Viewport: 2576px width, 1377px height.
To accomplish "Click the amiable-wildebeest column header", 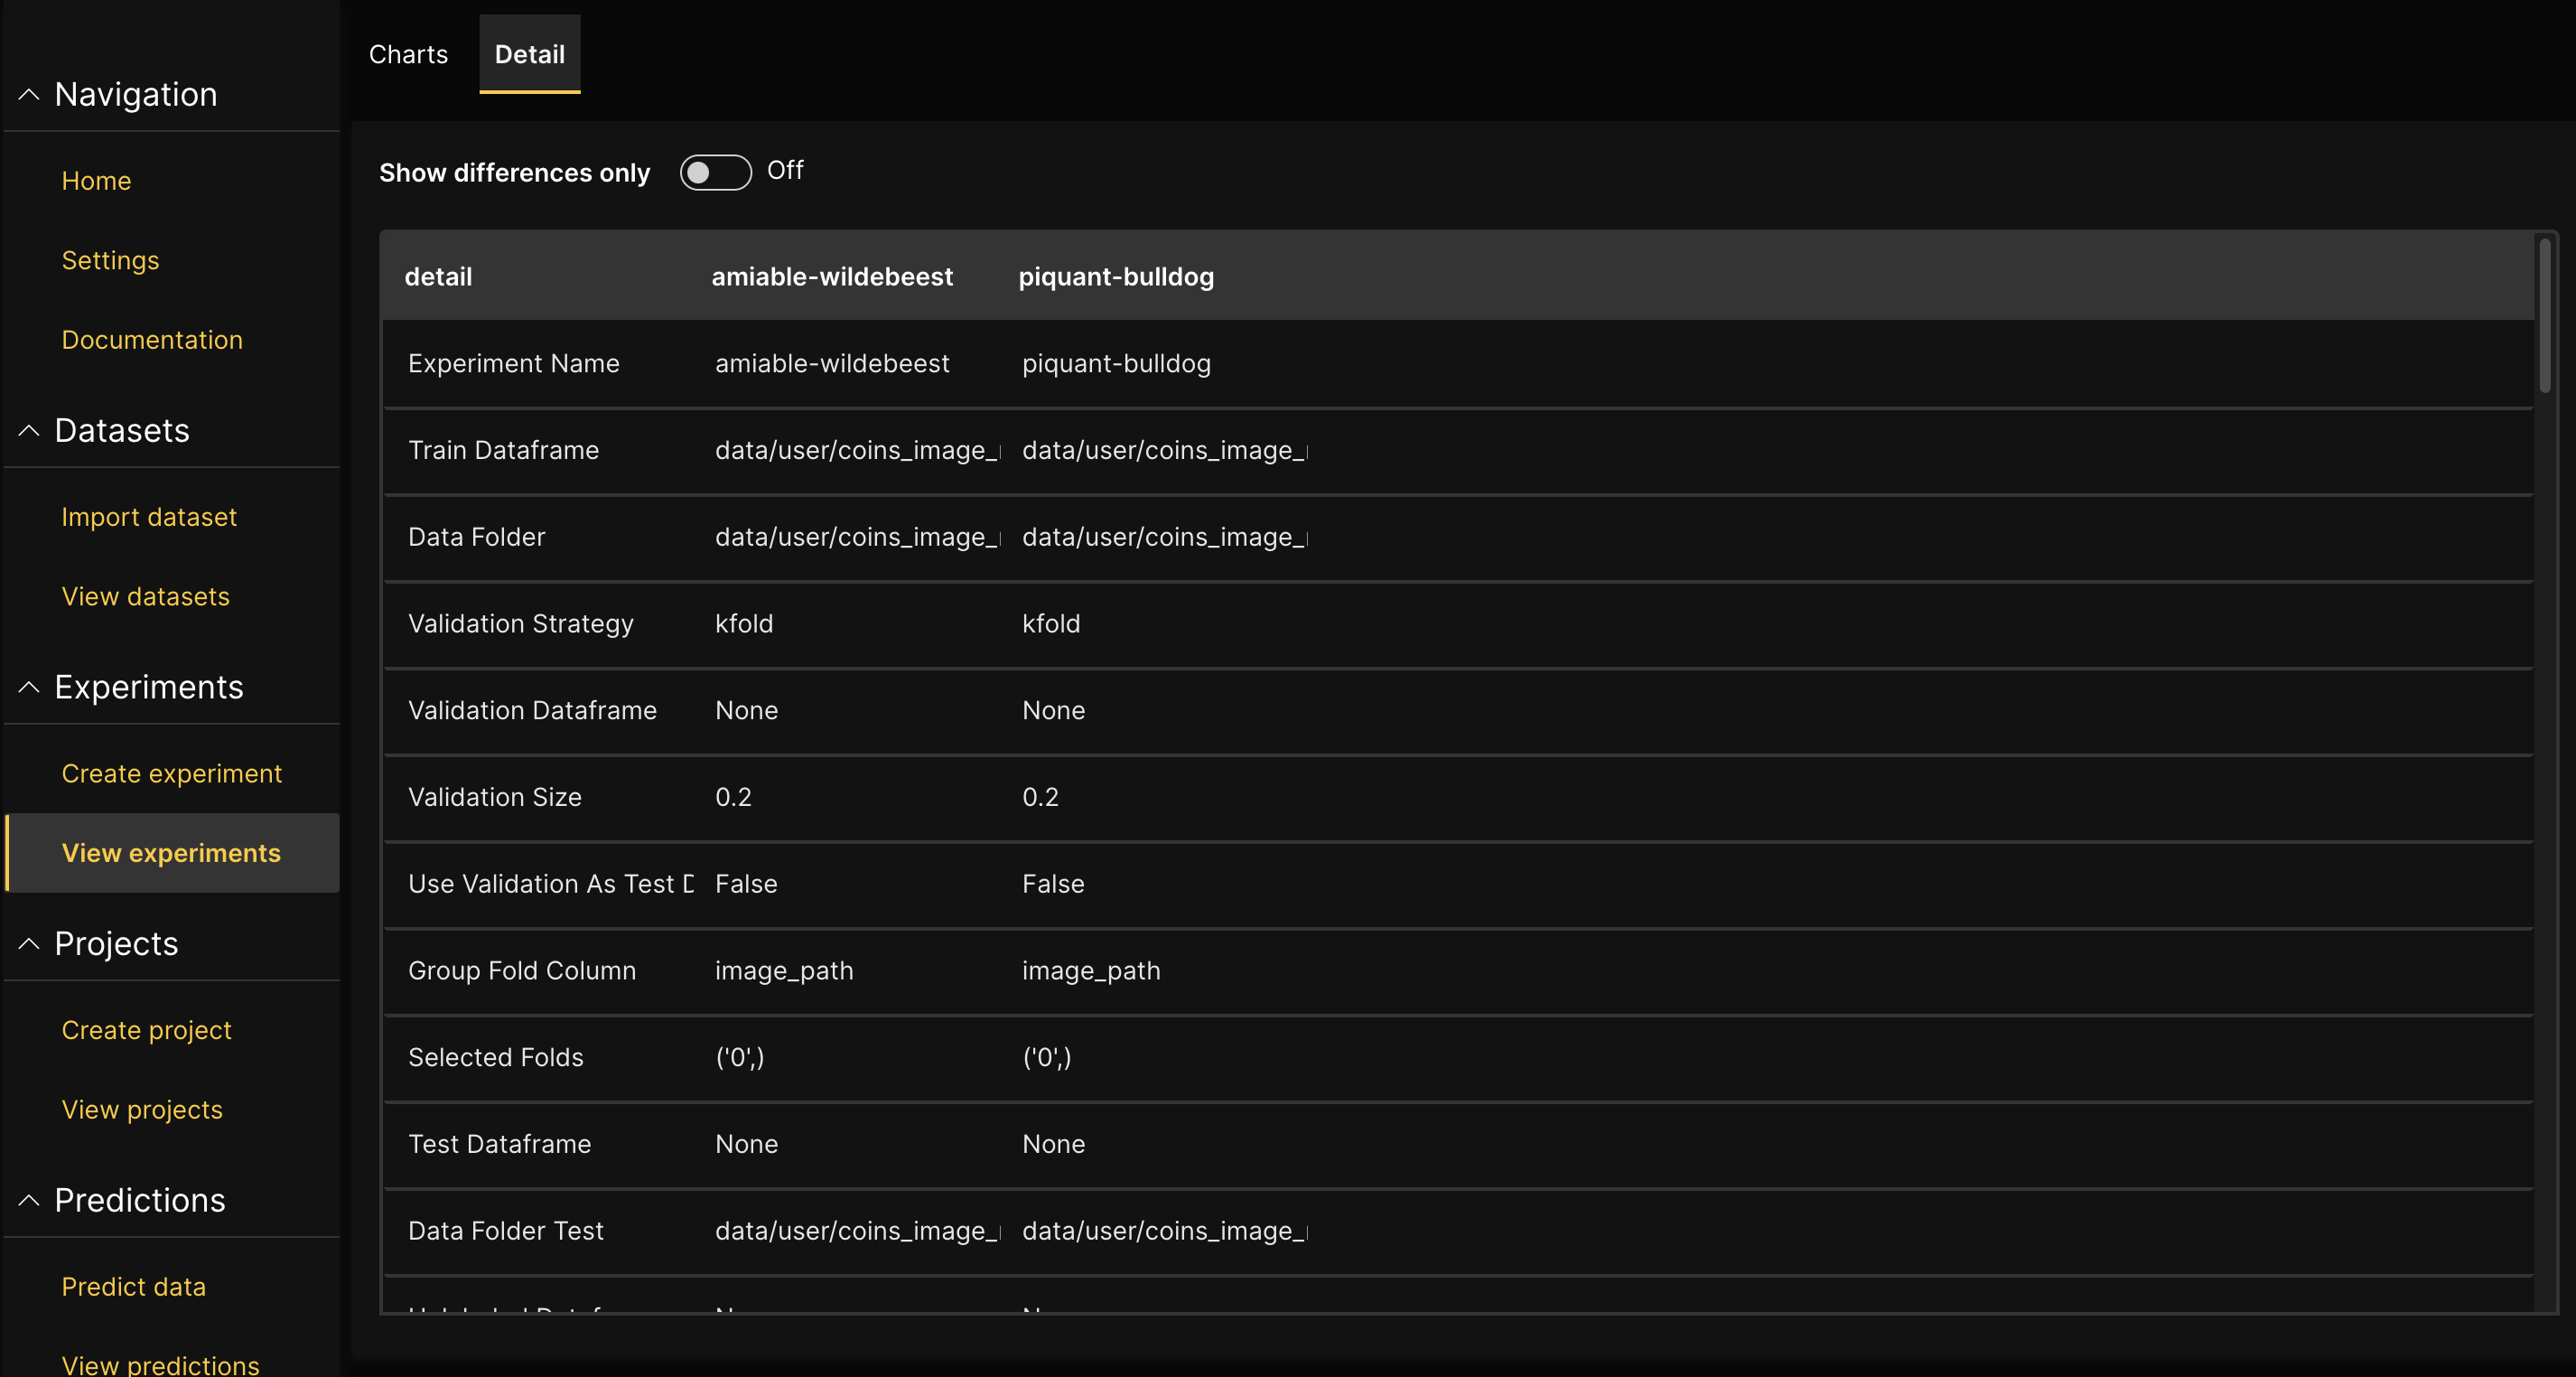I will coord(832,277).
